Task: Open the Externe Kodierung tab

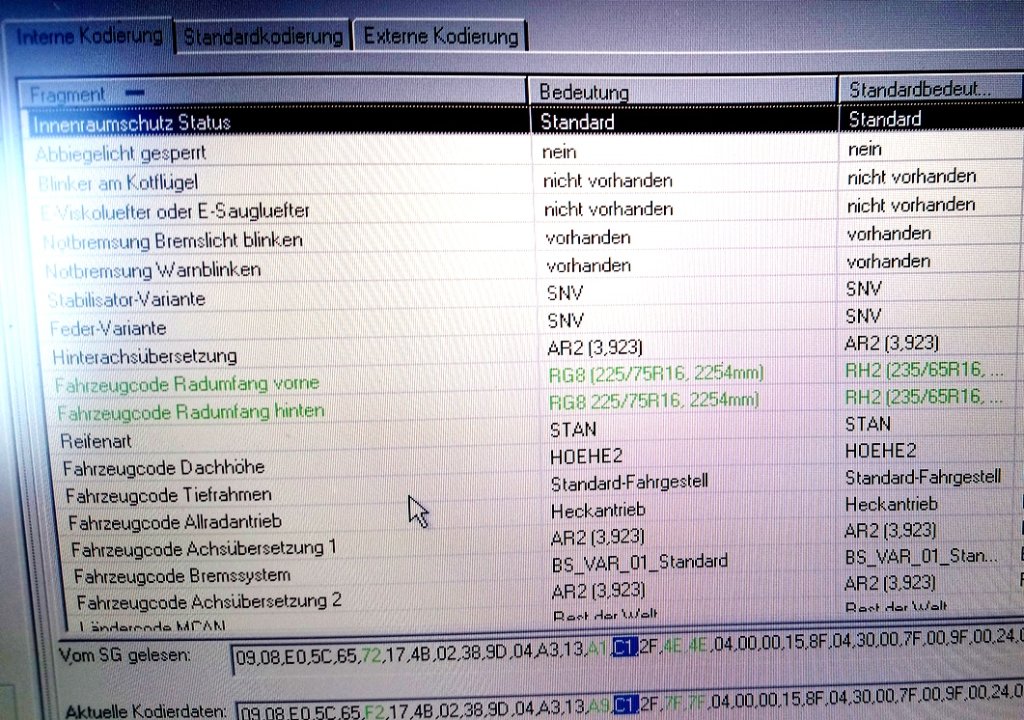Action: click(440, 37)
